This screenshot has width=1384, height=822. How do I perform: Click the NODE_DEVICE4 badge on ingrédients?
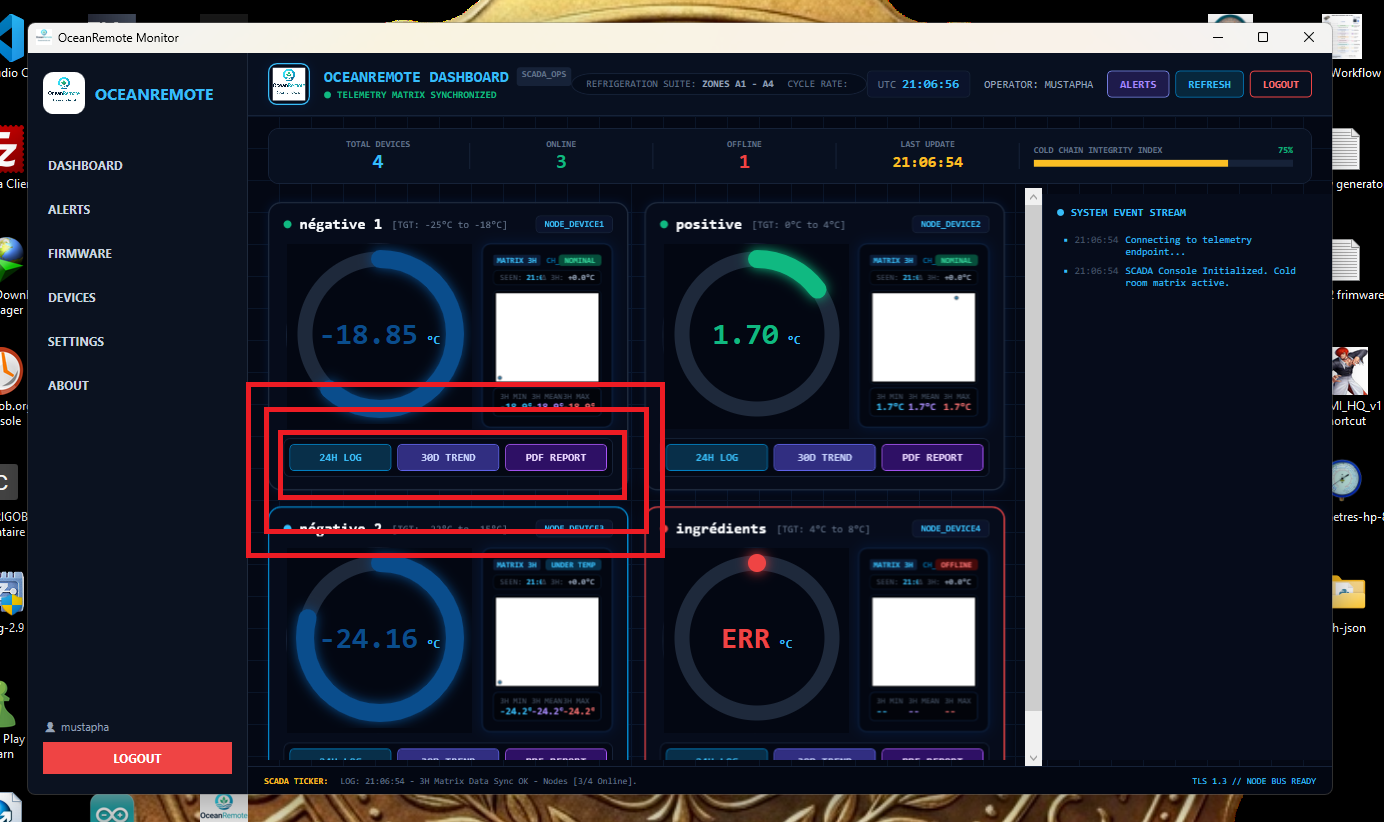pyautogui.click(x=951, y=529)
